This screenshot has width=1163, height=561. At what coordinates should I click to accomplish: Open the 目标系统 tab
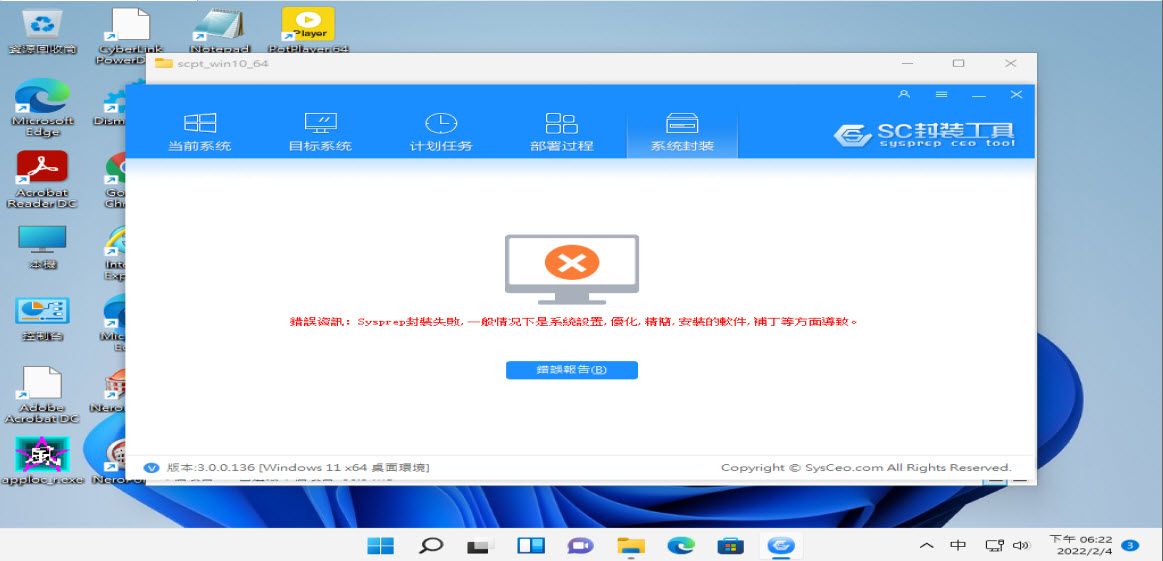click(x=320, y=133)
